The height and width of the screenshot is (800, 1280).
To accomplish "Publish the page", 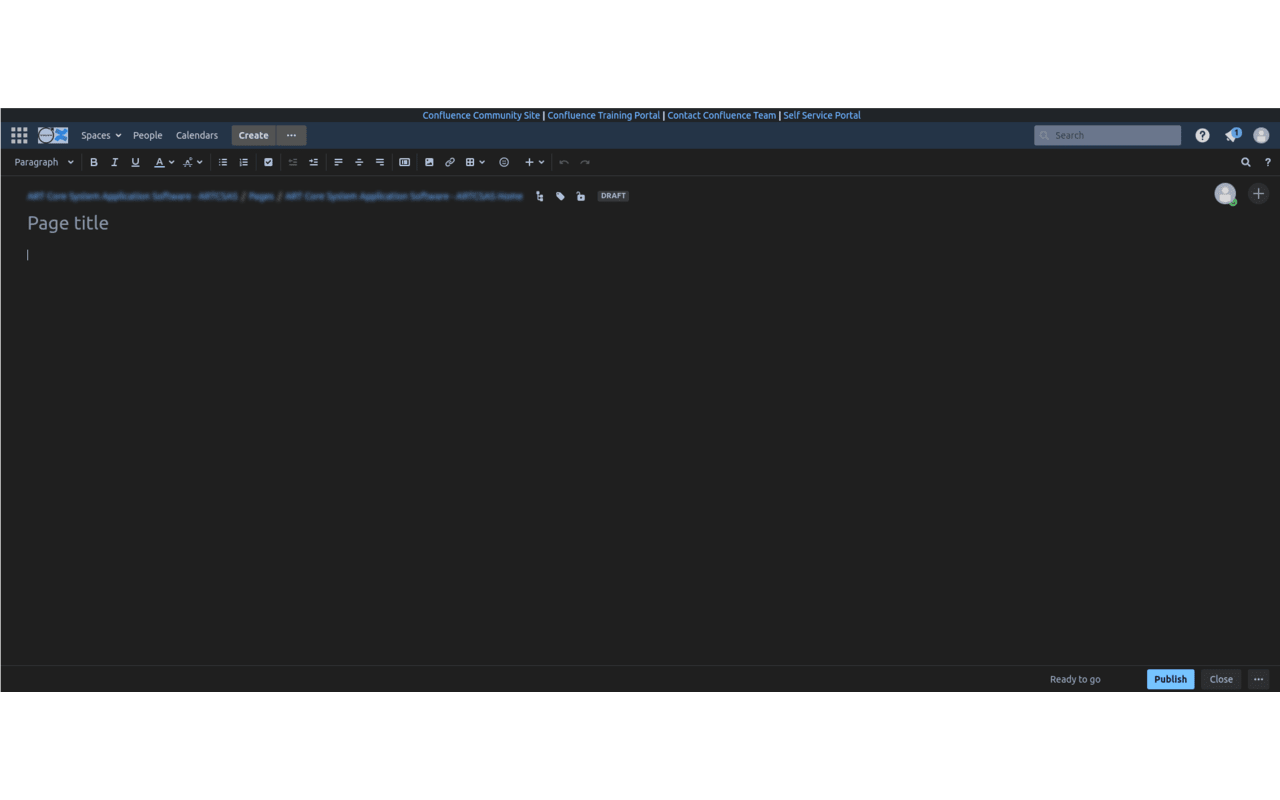I will pyautogui.click(x=1170, y=679).
